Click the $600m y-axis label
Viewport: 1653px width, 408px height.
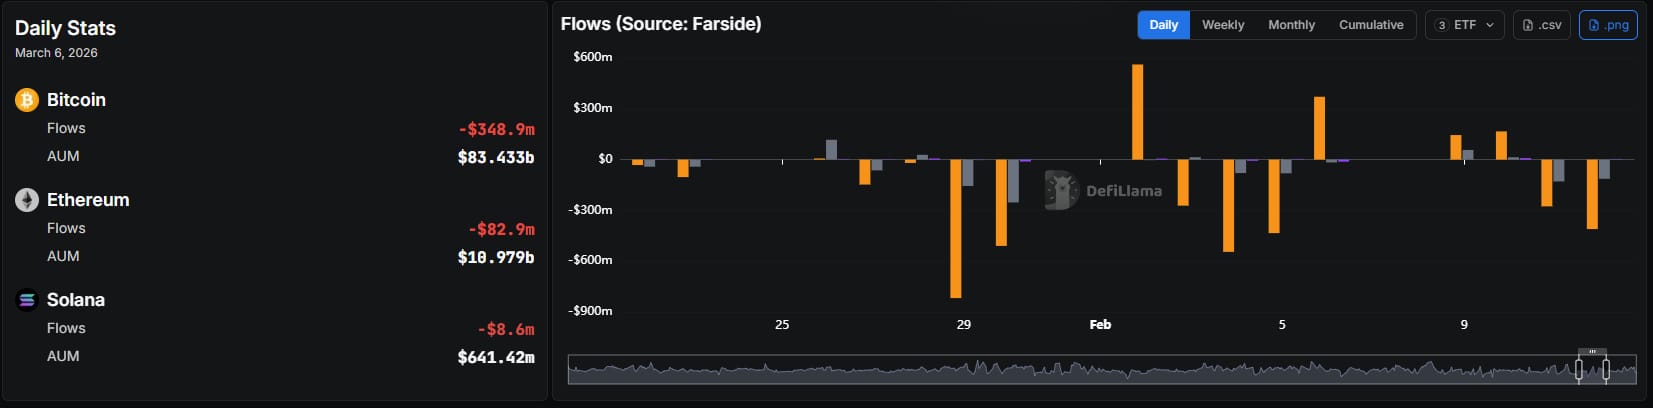click(x=593, y=57)
